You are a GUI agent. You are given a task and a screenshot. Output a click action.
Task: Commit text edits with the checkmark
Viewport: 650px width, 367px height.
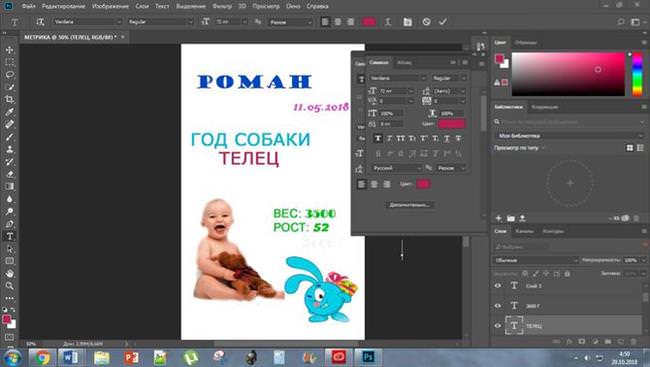click(x=443, y=22)
